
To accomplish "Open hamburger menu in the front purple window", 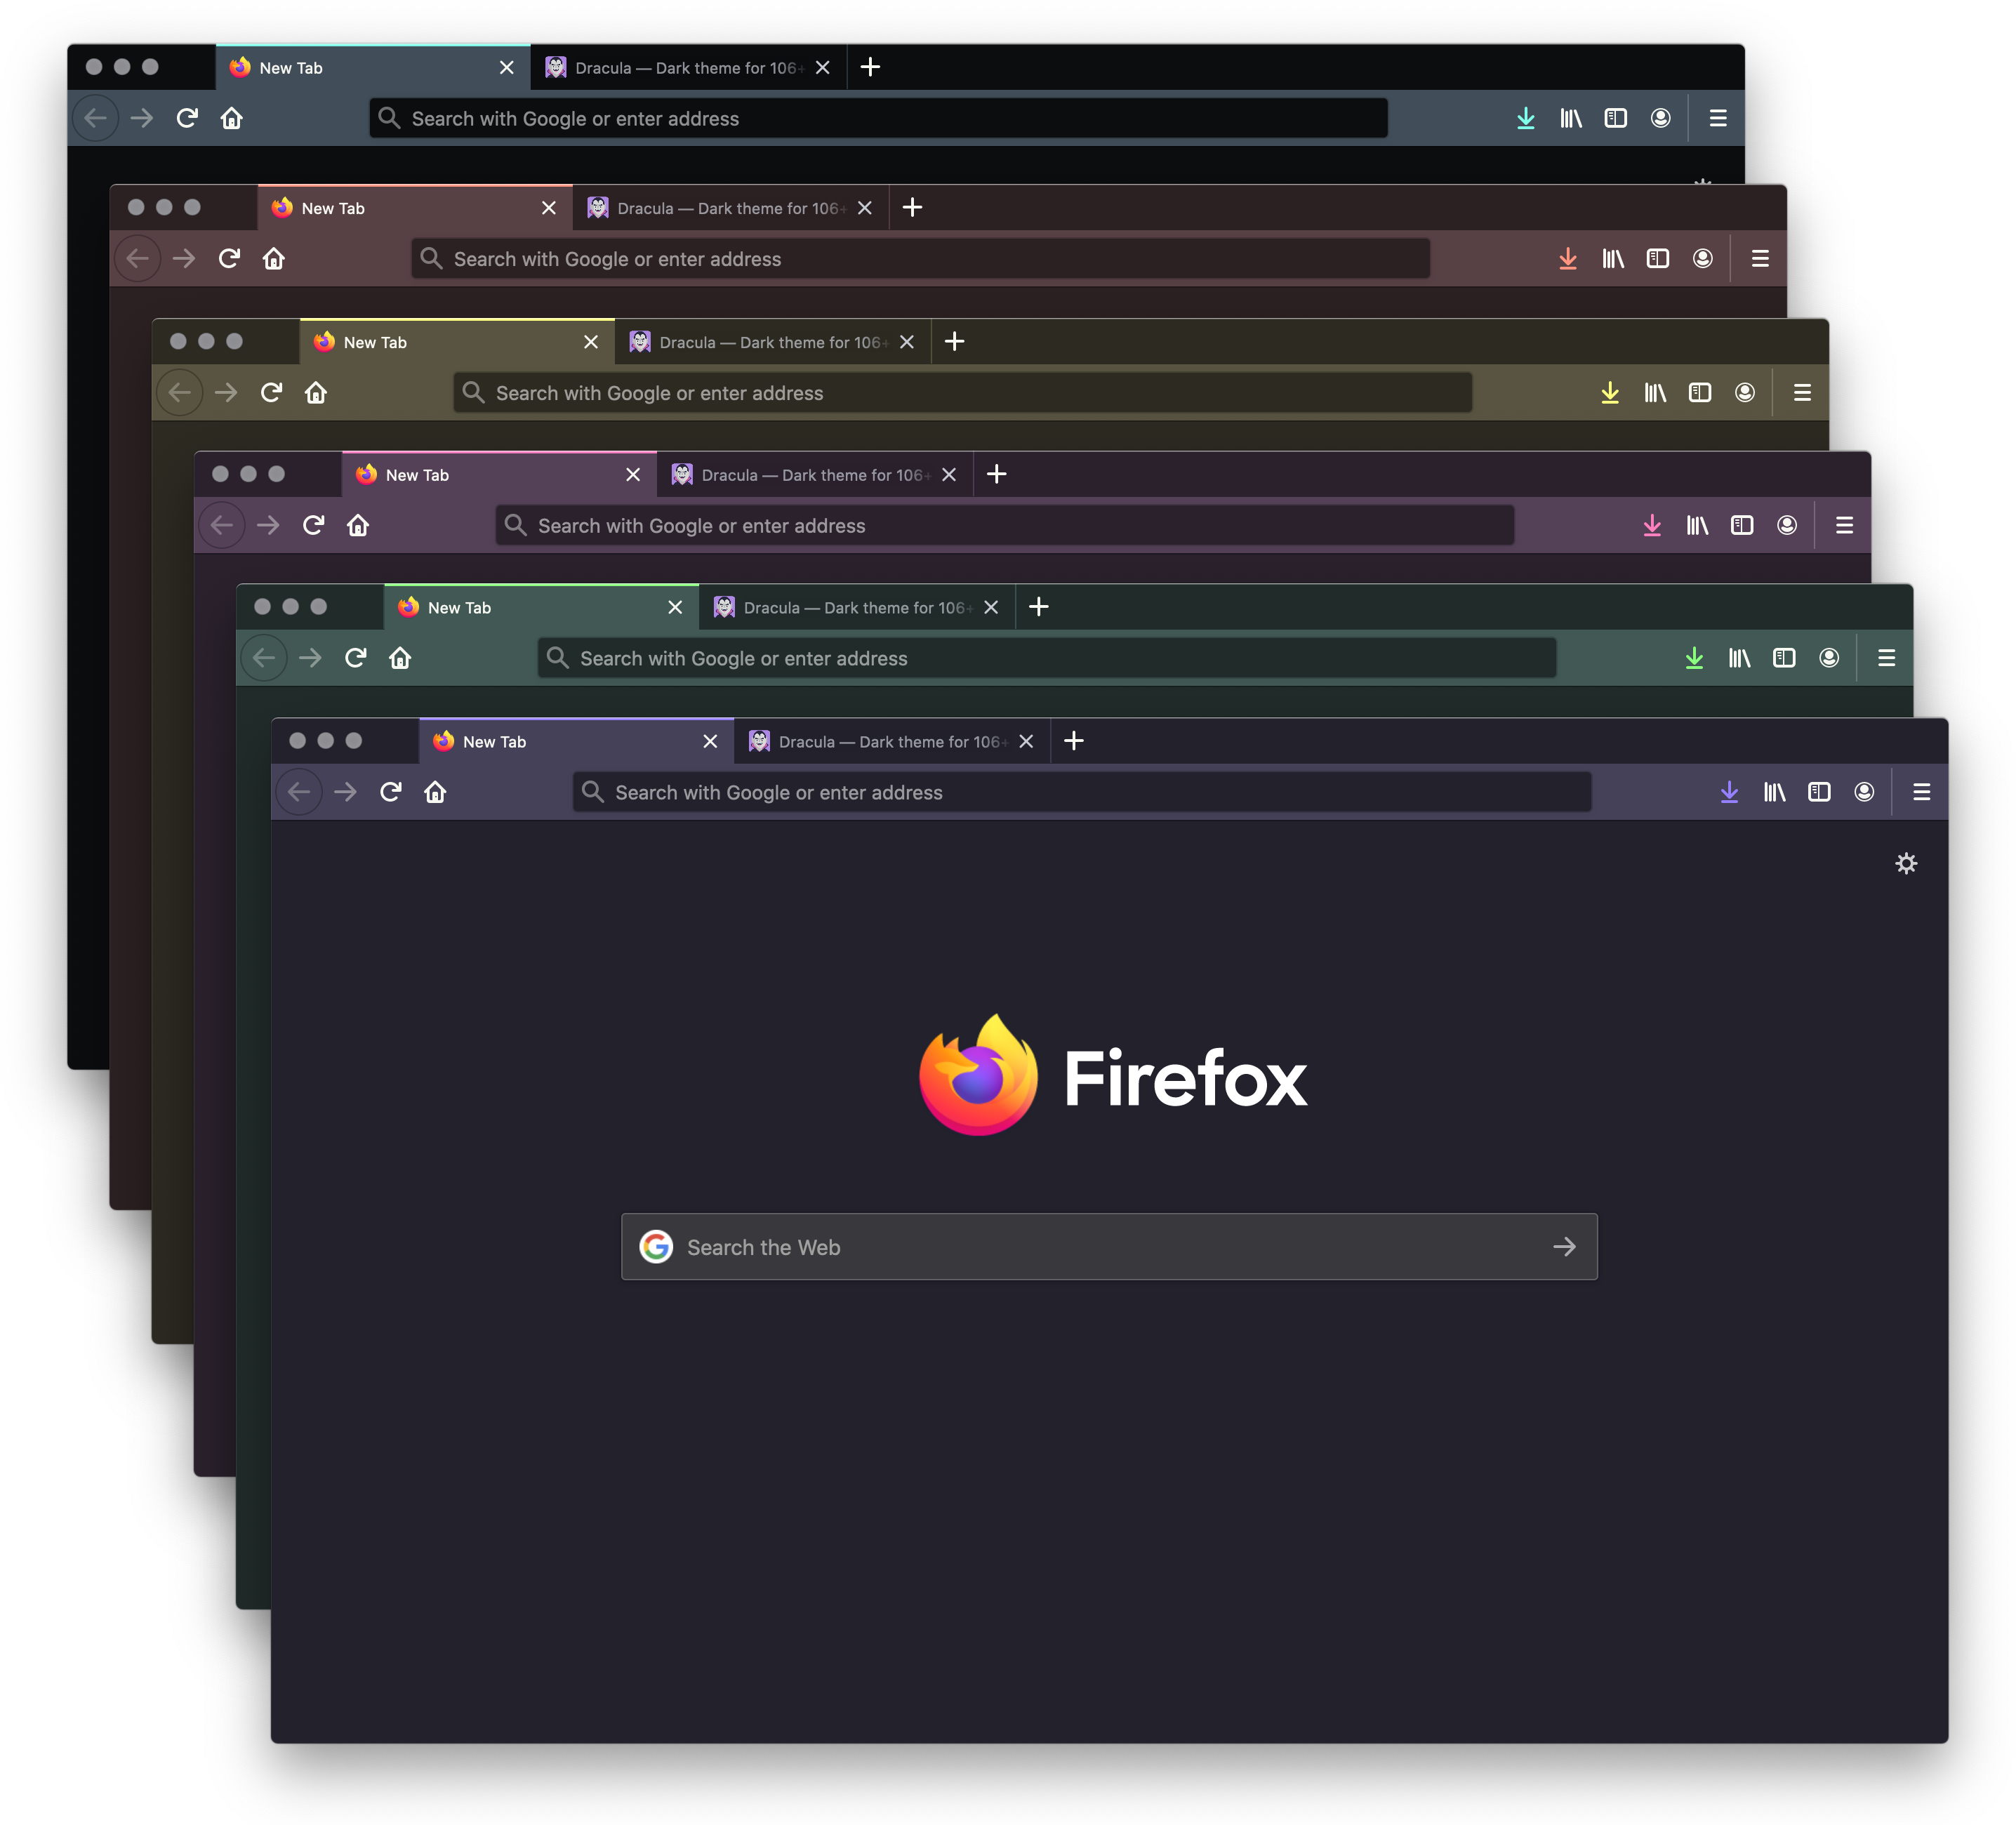I will pos(1921,792).
